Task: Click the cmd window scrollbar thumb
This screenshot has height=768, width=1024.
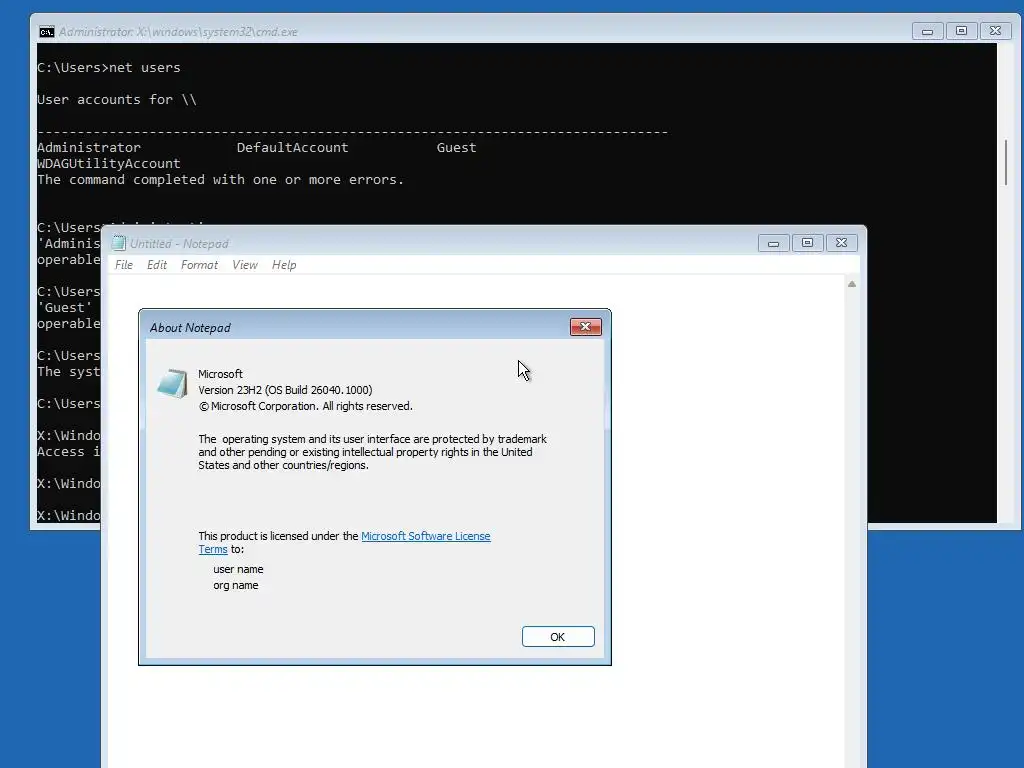Action: coord(1006,162)
